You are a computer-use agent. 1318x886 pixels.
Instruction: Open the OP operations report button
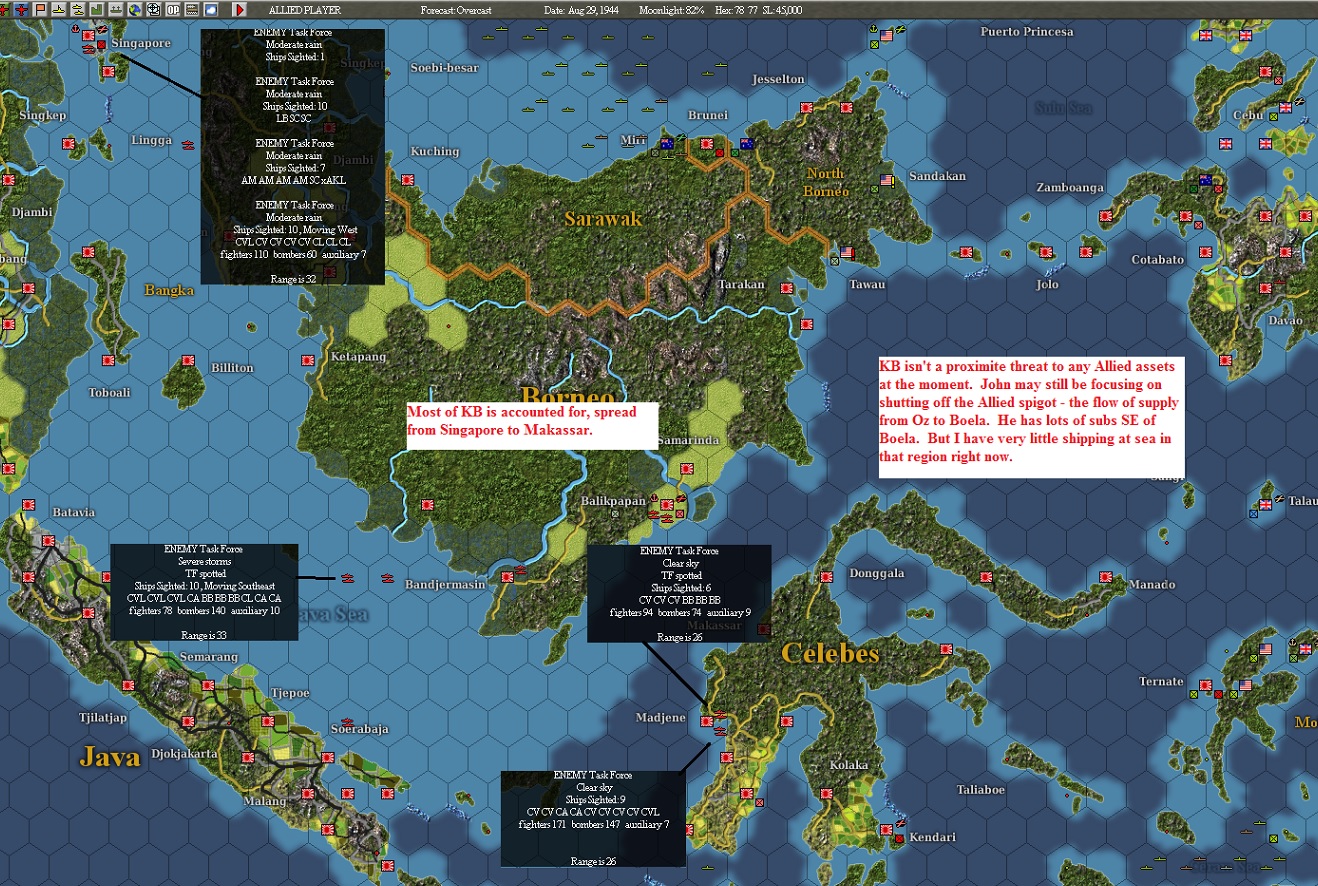[x=173, y=9]
